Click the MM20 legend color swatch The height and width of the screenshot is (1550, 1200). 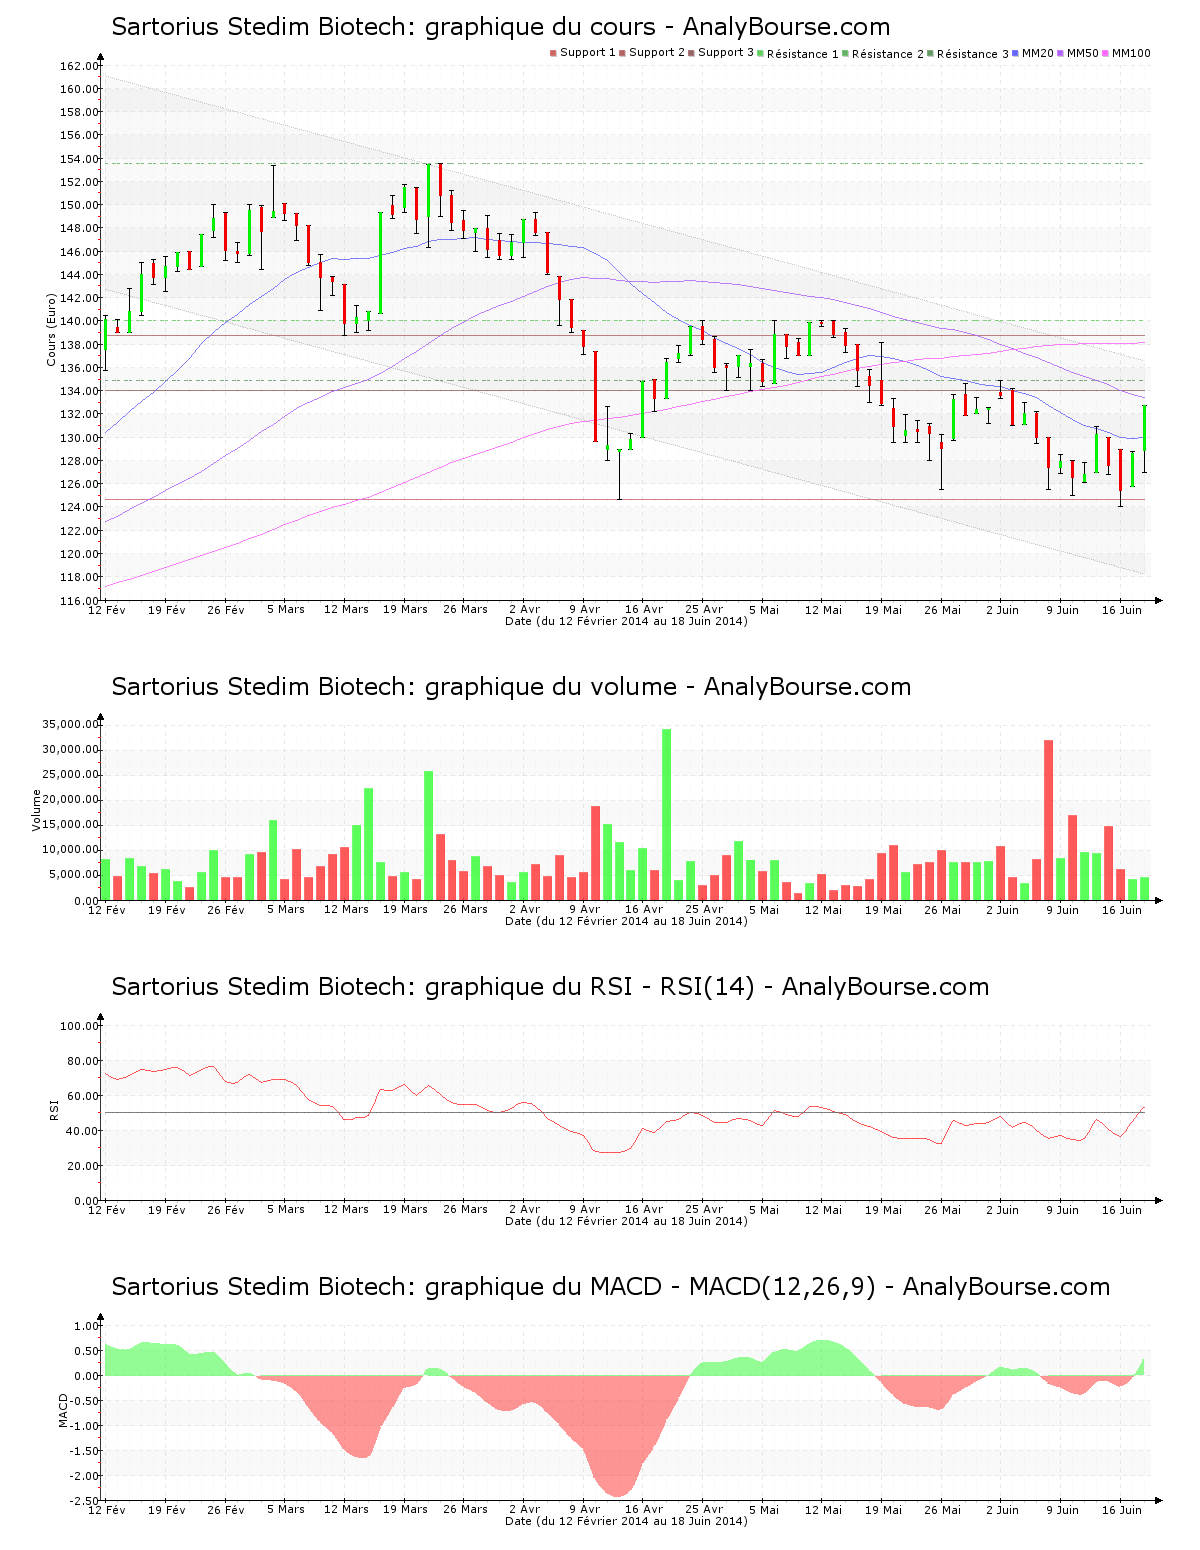(1016, 53)
